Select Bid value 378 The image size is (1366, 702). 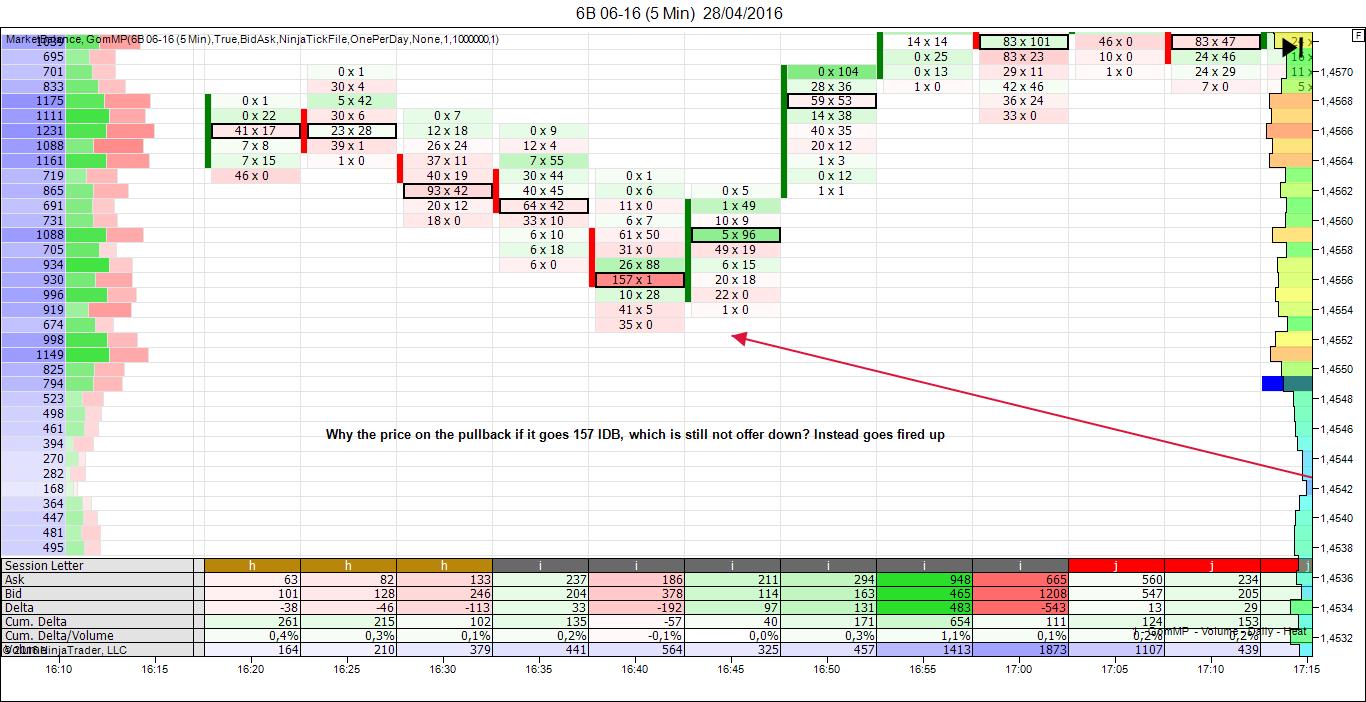[x=636, y=594]
